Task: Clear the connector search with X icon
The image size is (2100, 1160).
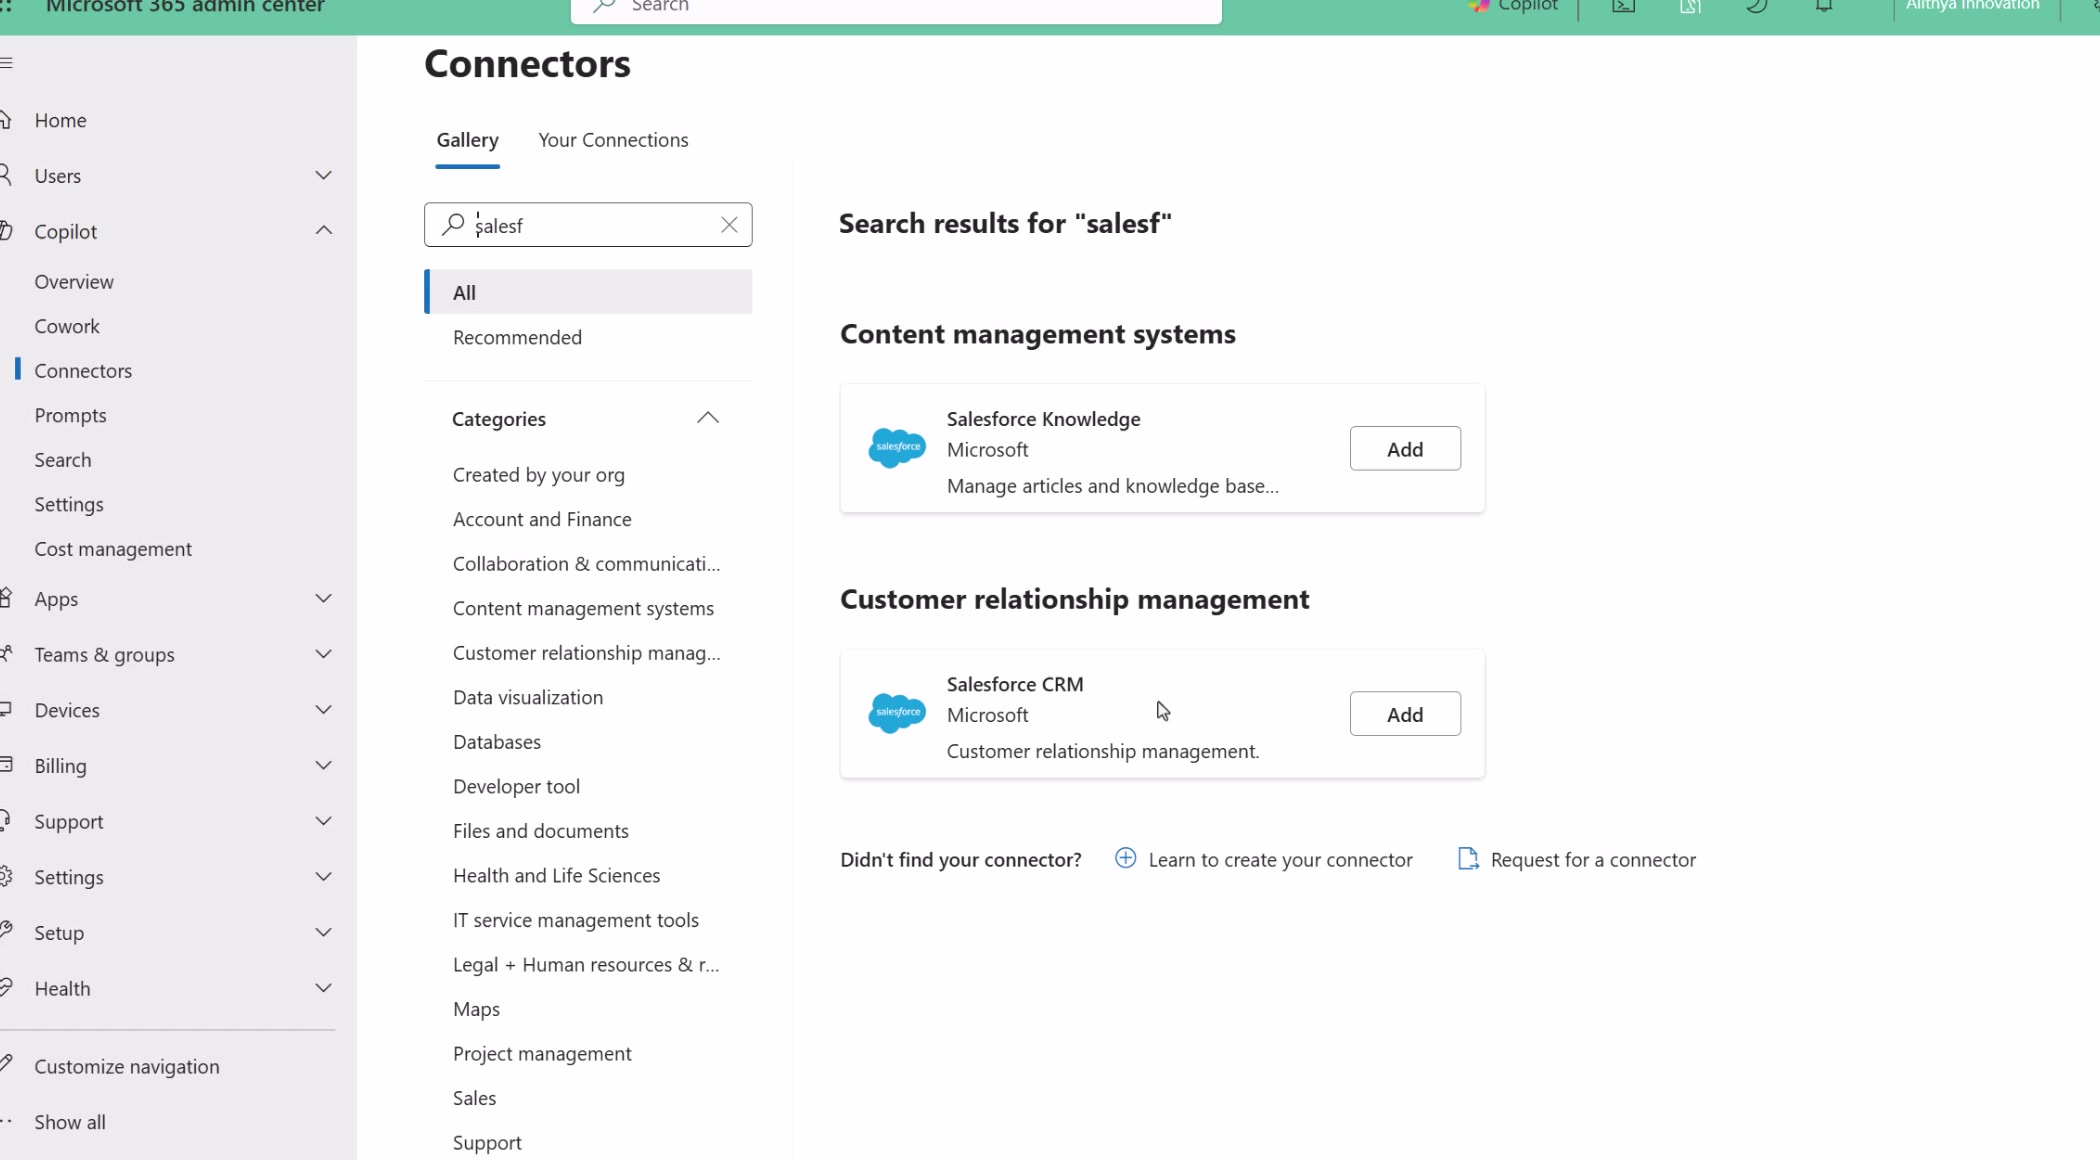Action: pyautogui.click(x=729, y=225)
